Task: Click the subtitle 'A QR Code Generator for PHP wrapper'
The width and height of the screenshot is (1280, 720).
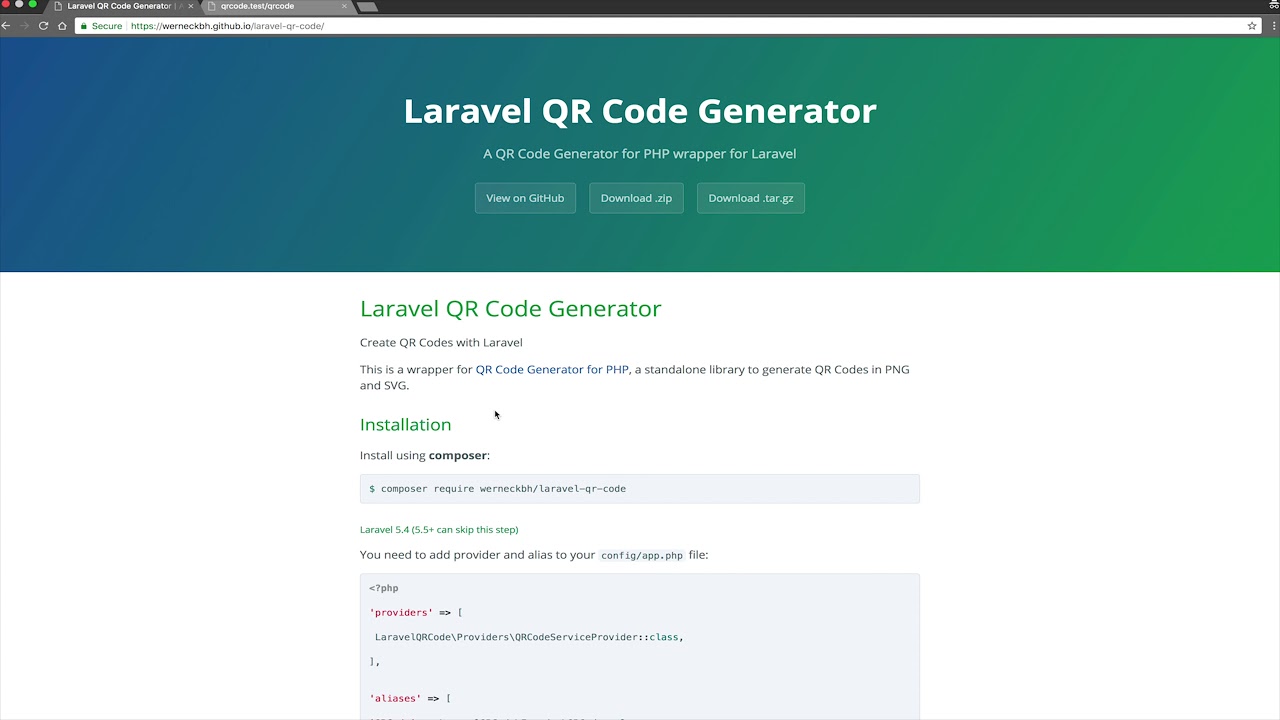Action: click(640, 154)
